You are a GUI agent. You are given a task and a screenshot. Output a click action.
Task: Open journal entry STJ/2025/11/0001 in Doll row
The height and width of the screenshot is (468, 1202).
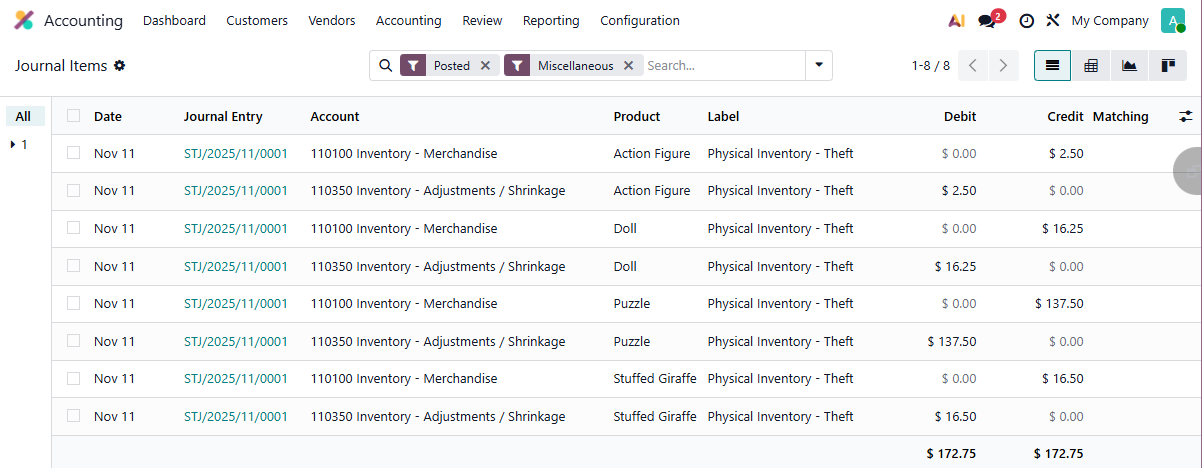(235, 229)
